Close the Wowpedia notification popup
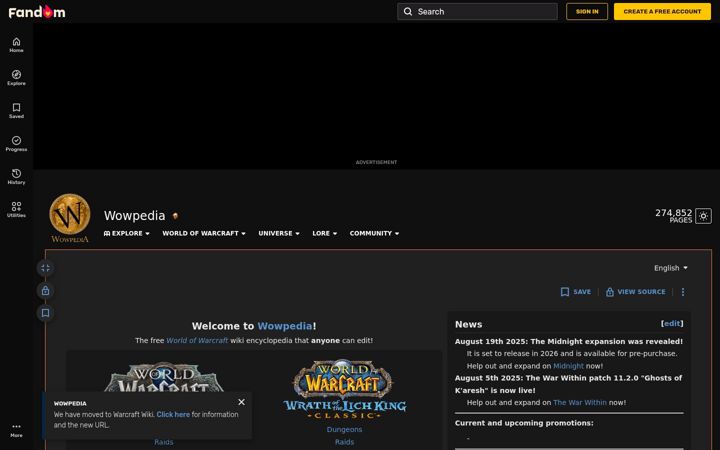This screenshot has width=720, height=450. pyautogui.click(x=242, y=402)
